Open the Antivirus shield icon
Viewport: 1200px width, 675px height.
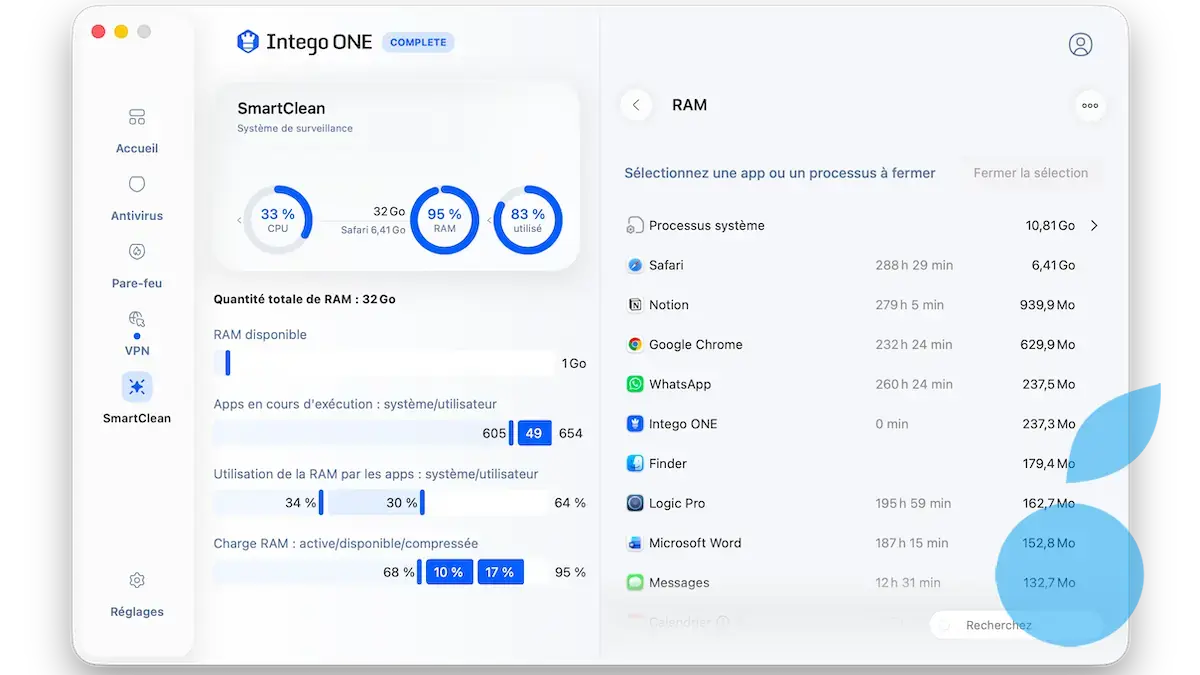137,185
